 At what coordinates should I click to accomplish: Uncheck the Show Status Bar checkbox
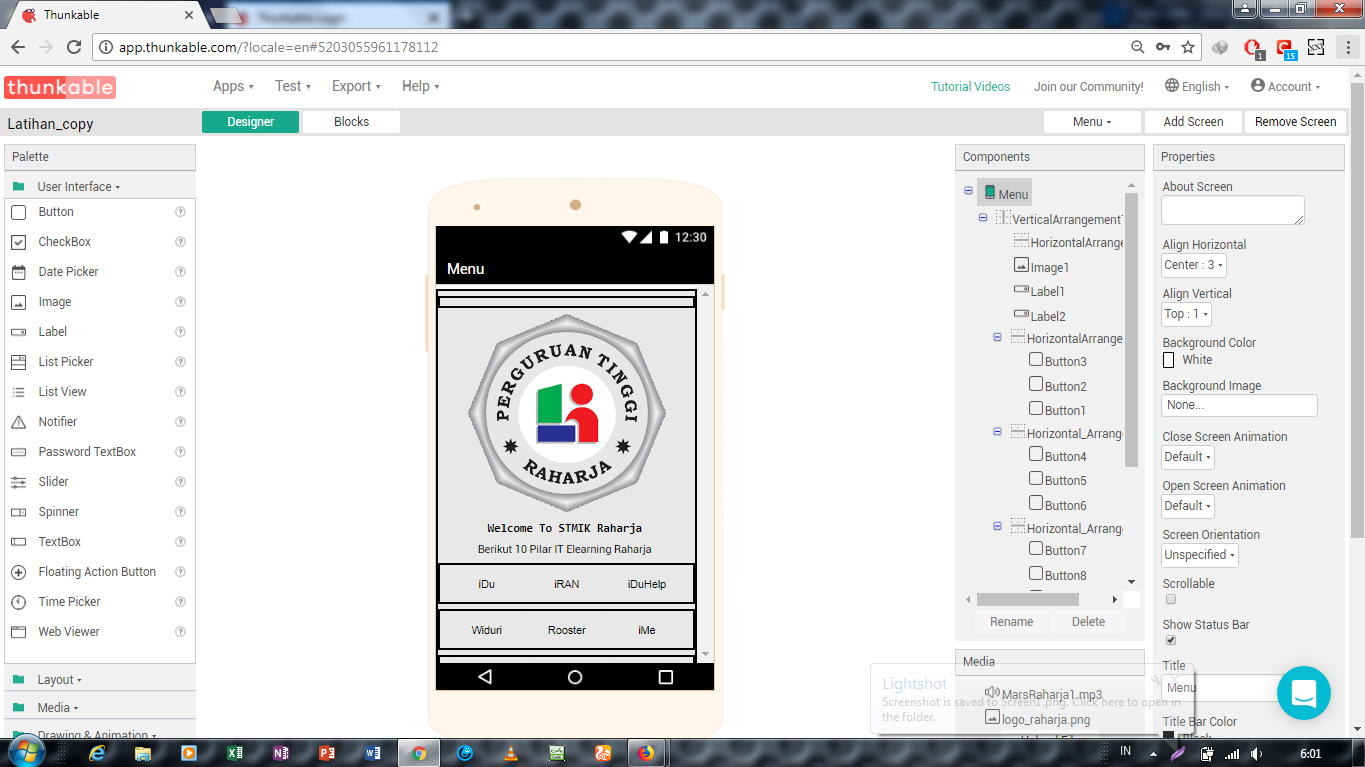(1171, 640)
